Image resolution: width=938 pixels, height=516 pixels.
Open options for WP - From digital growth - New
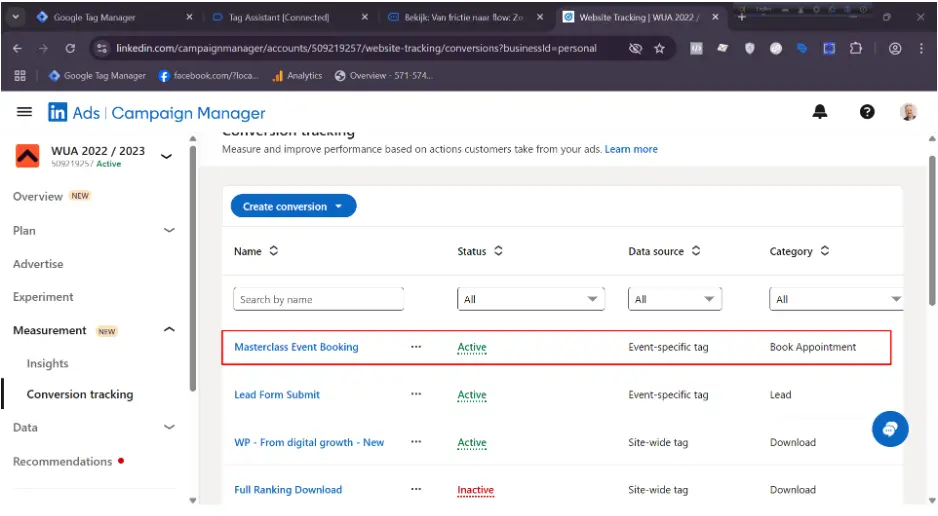click(x=416, y=442)
